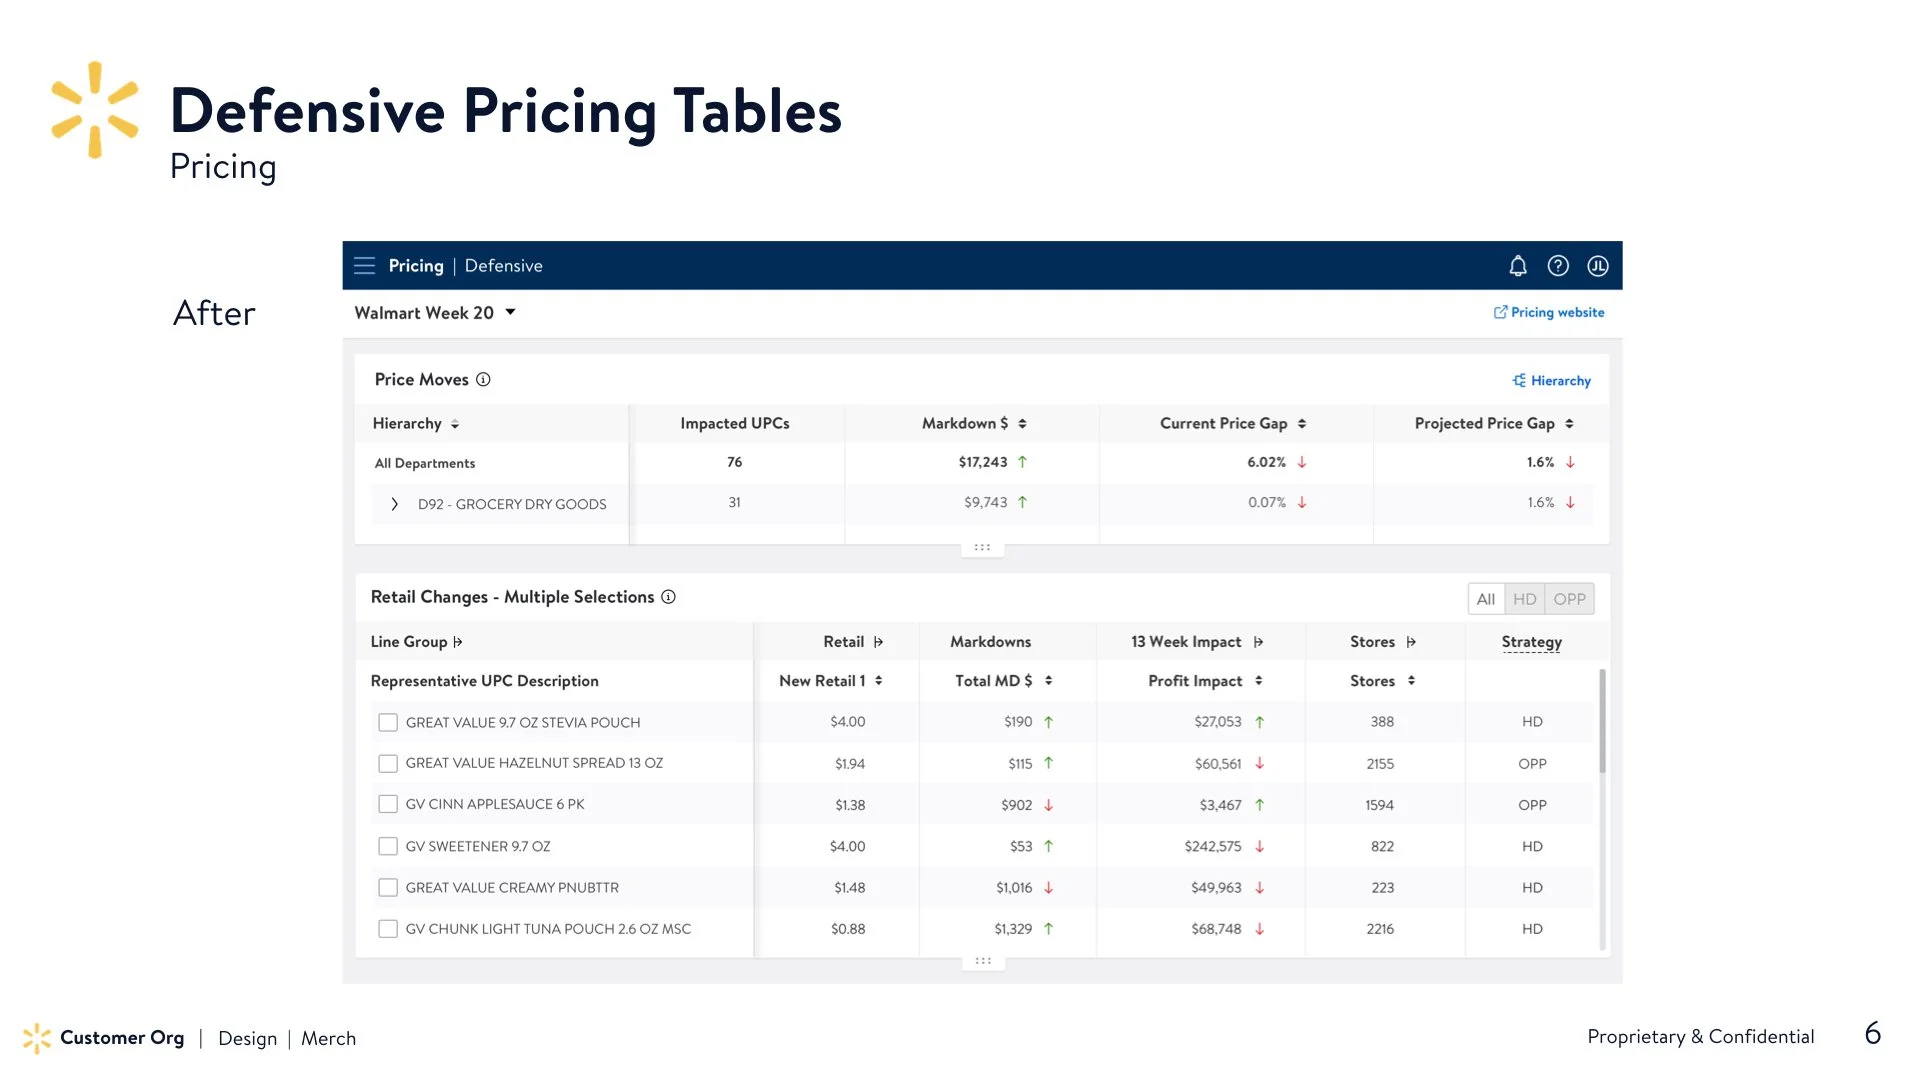Select the All filter tab
Screen dimensions: 1920x1080
[x=1486, y=599]
